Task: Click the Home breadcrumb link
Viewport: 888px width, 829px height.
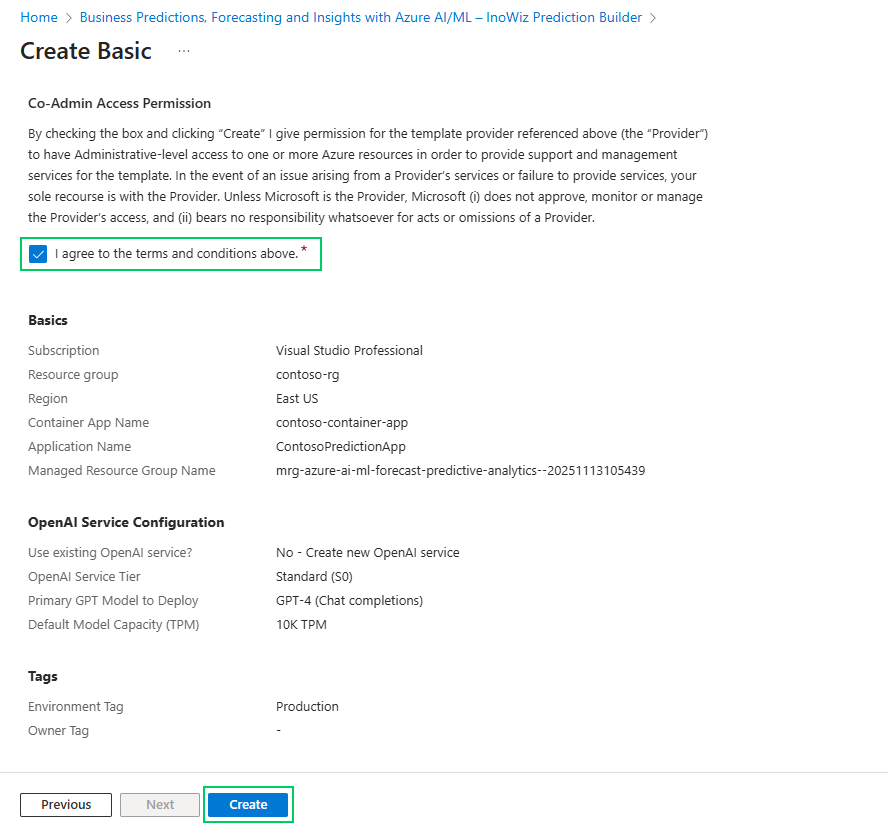Action: click(39, 17)
